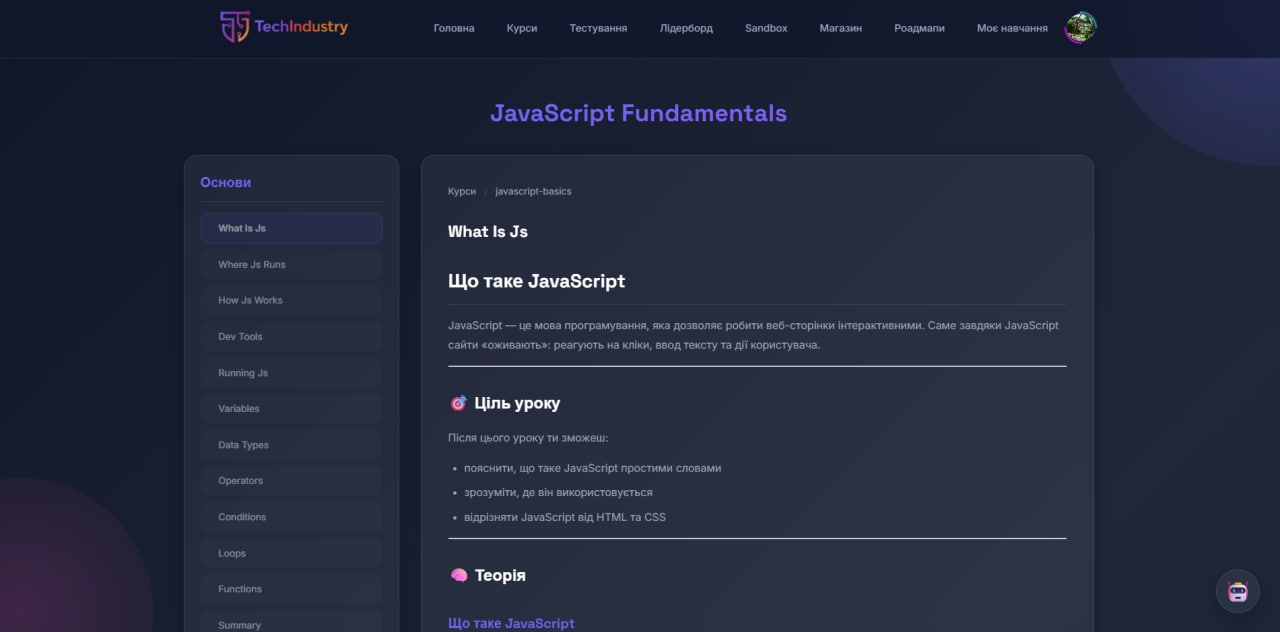Open Роадмапи in the navbar
The image size is (1280, 632).
(919, 28)
